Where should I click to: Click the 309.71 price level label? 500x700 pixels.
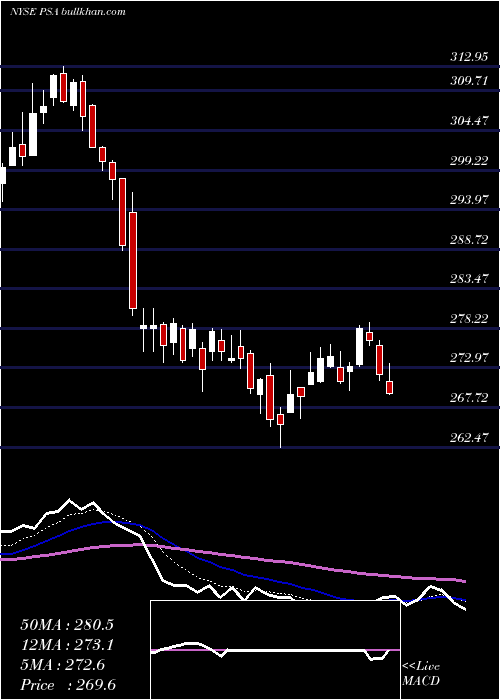tap(469, 81)
